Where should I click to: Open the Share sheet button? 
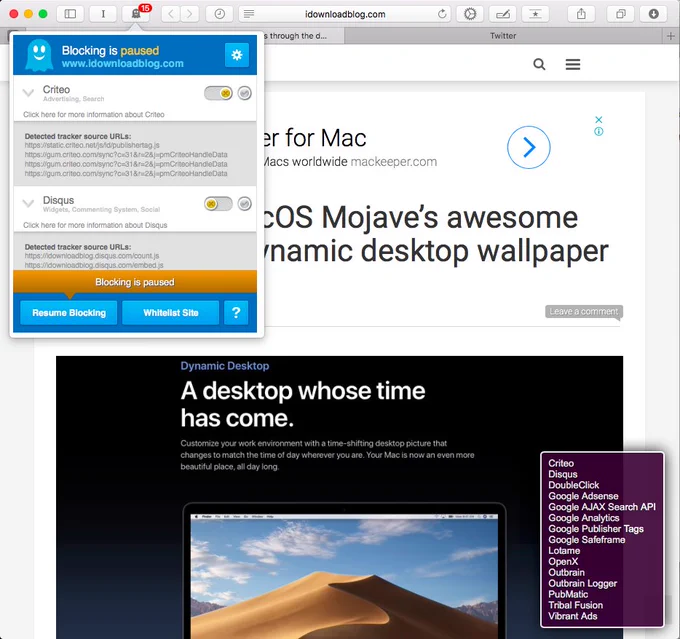click(x=581, y=14)
